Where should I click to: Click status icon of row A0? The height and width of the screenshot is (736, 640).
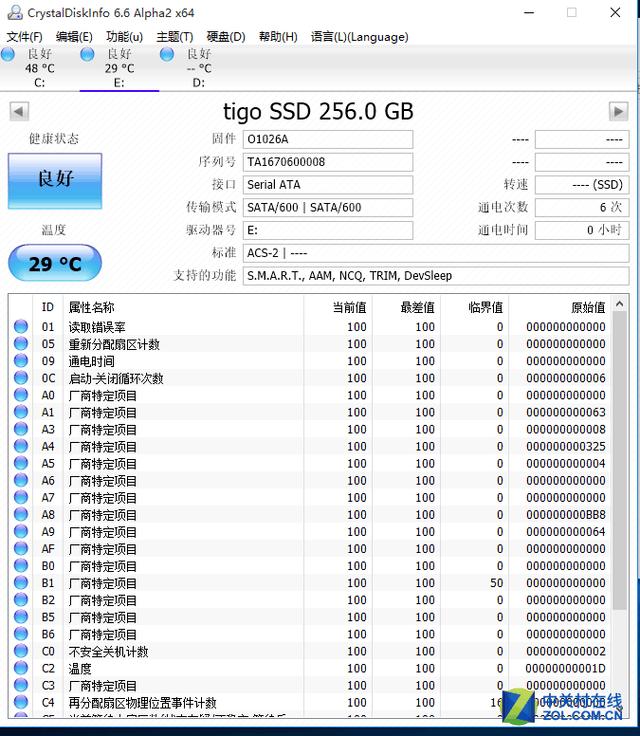pos(21,395)
